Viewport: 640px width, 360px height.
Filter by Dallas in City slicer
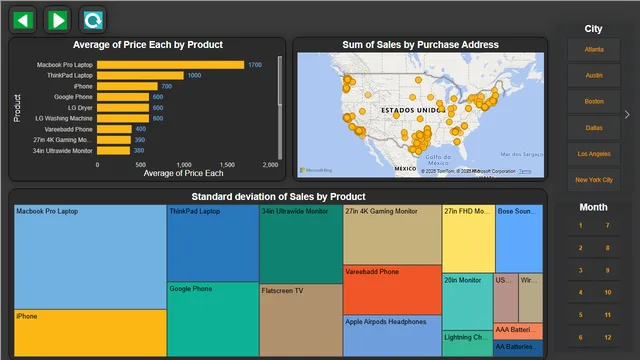click(594, 128)
